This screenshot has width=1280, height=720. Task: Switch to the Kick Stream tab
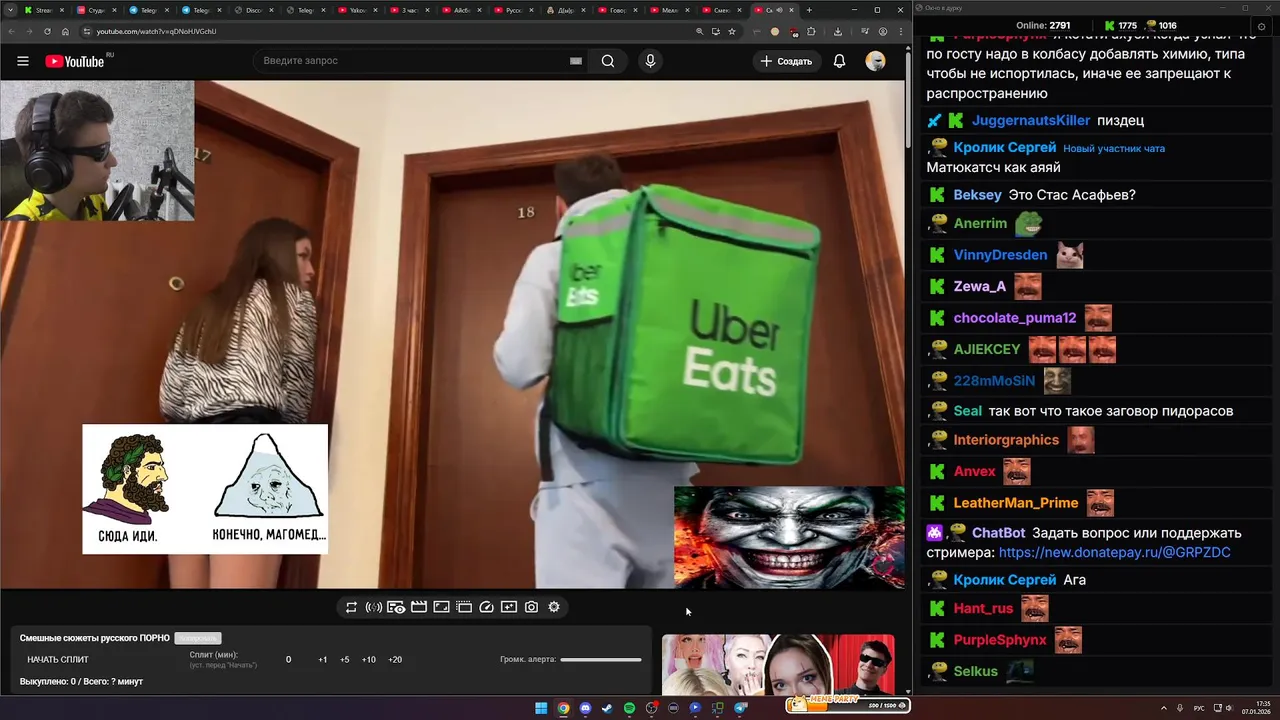44,10
